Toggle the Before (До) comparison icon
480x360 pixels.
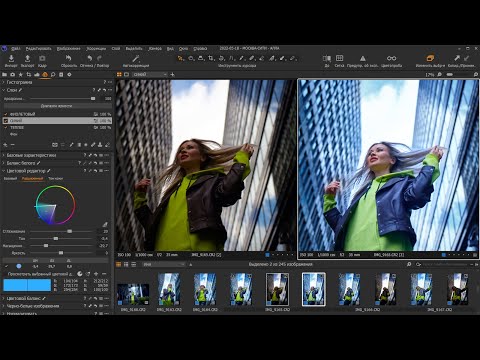tap(327, 58)
